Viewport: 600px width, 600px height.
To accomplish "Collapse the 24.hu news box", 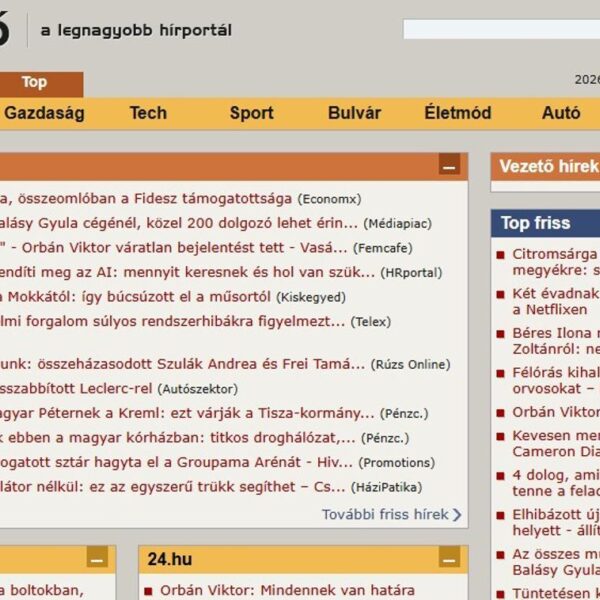I will (x=449, y=558).
